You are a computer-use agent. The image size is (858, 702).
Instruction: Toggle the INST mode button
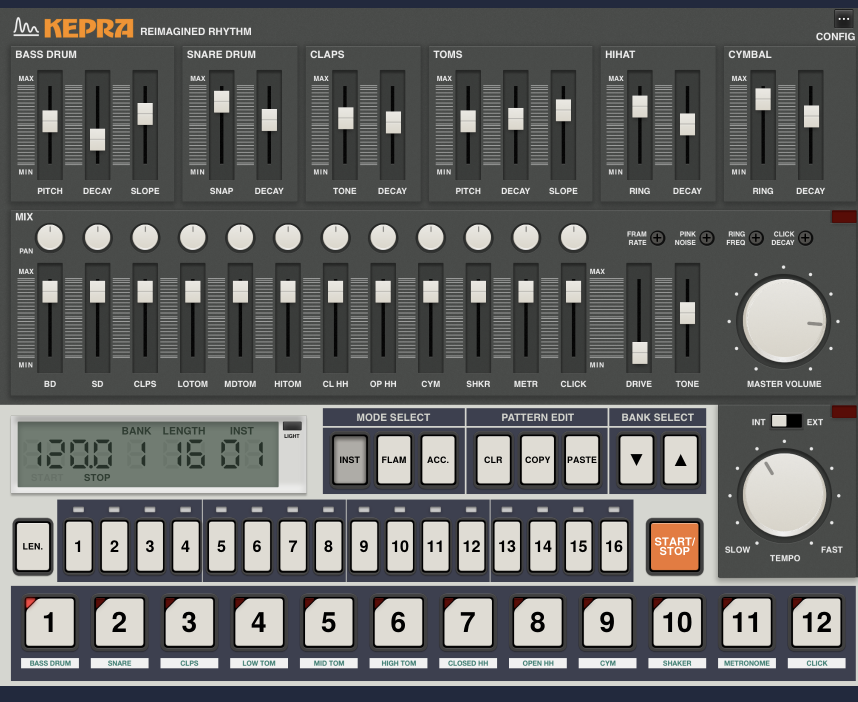pyautogui.click(x=350, y=460)
